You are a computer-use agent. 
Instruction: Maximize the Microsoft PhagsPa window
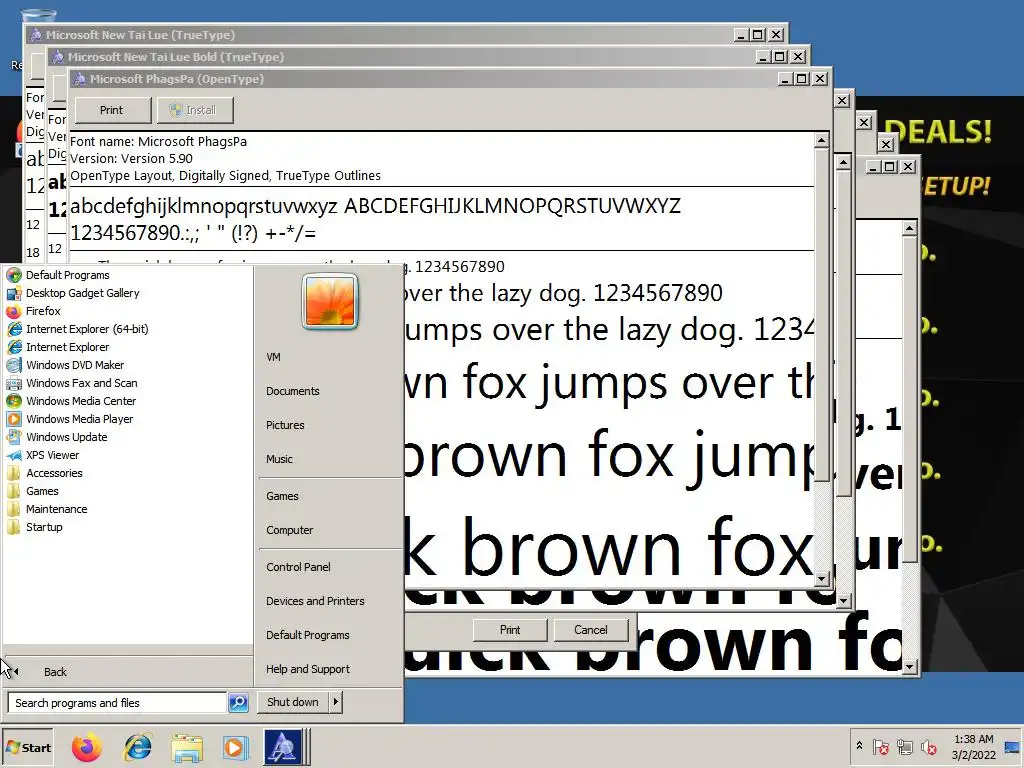click(801, 79)
